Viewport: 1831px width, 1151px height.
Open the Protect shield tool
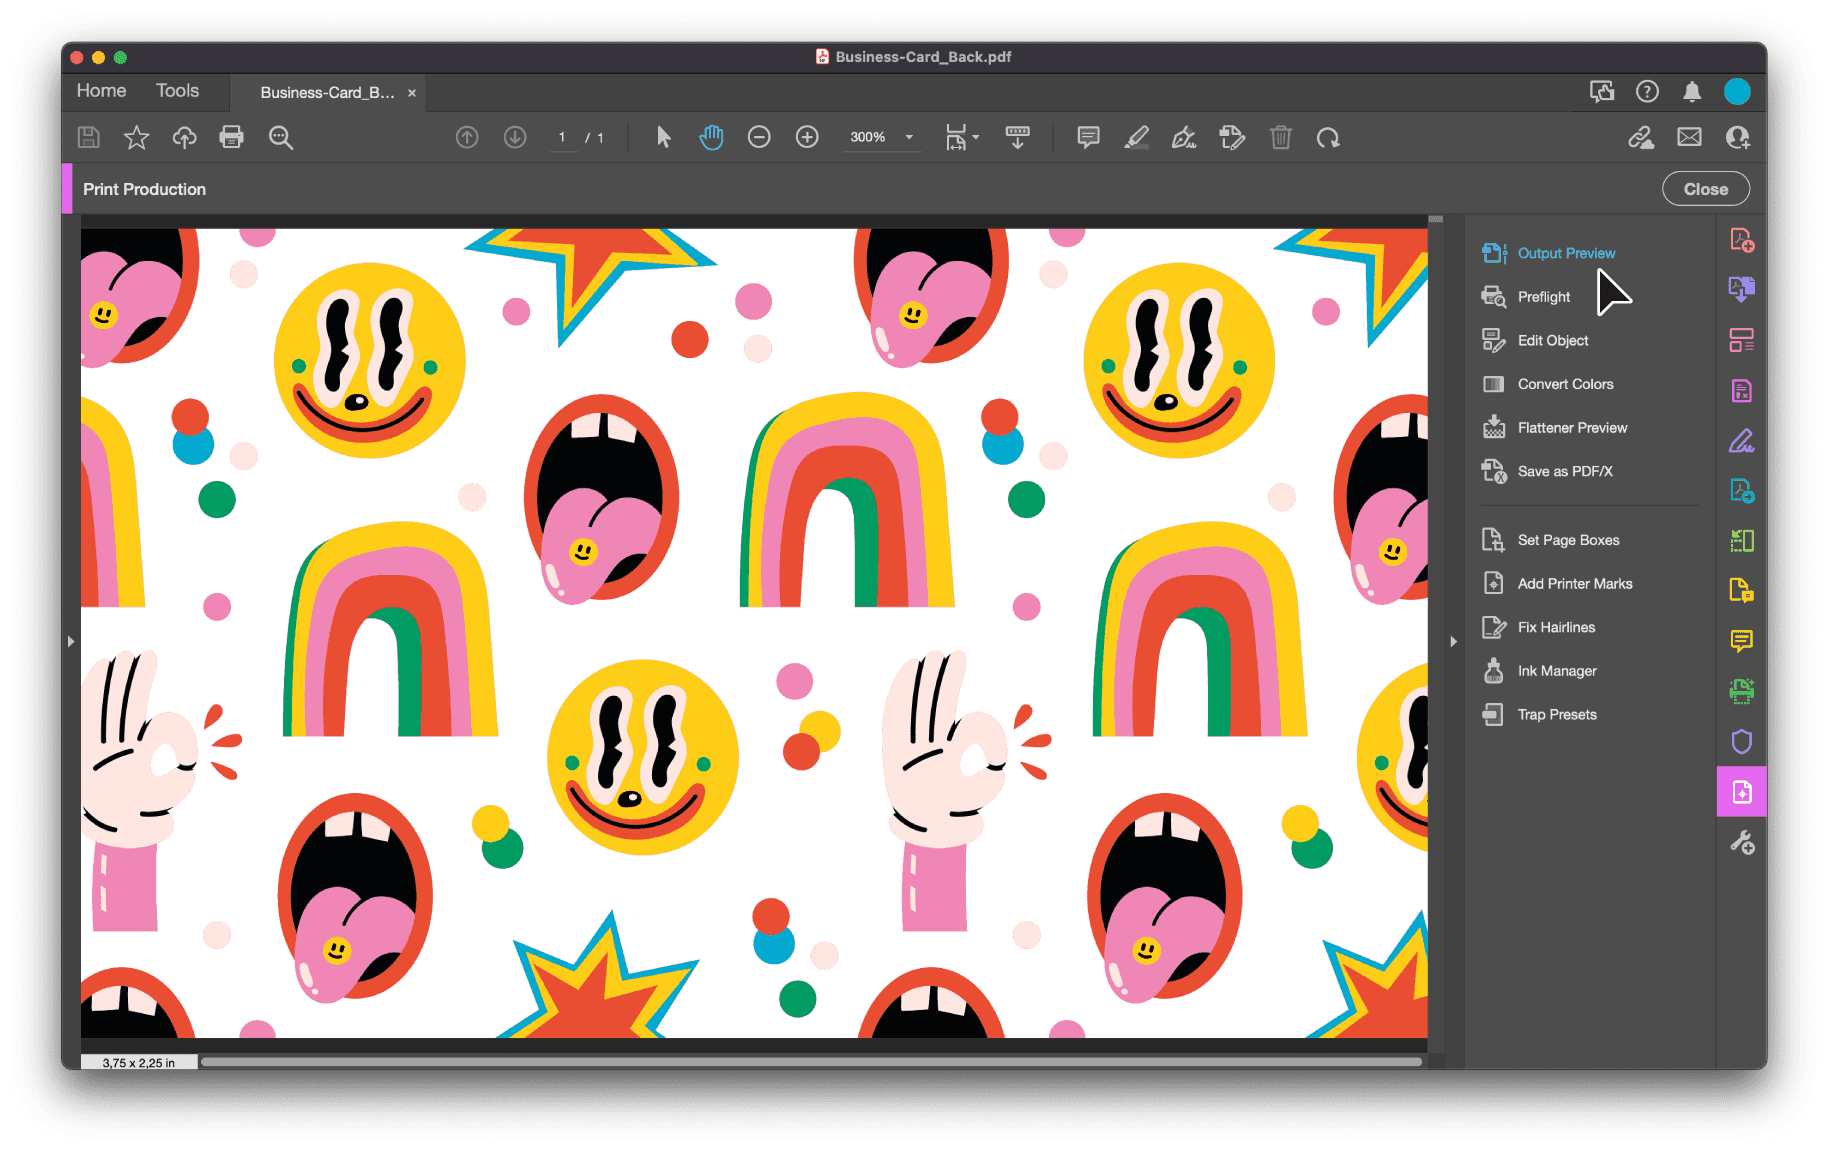[x=1741, y=741]
